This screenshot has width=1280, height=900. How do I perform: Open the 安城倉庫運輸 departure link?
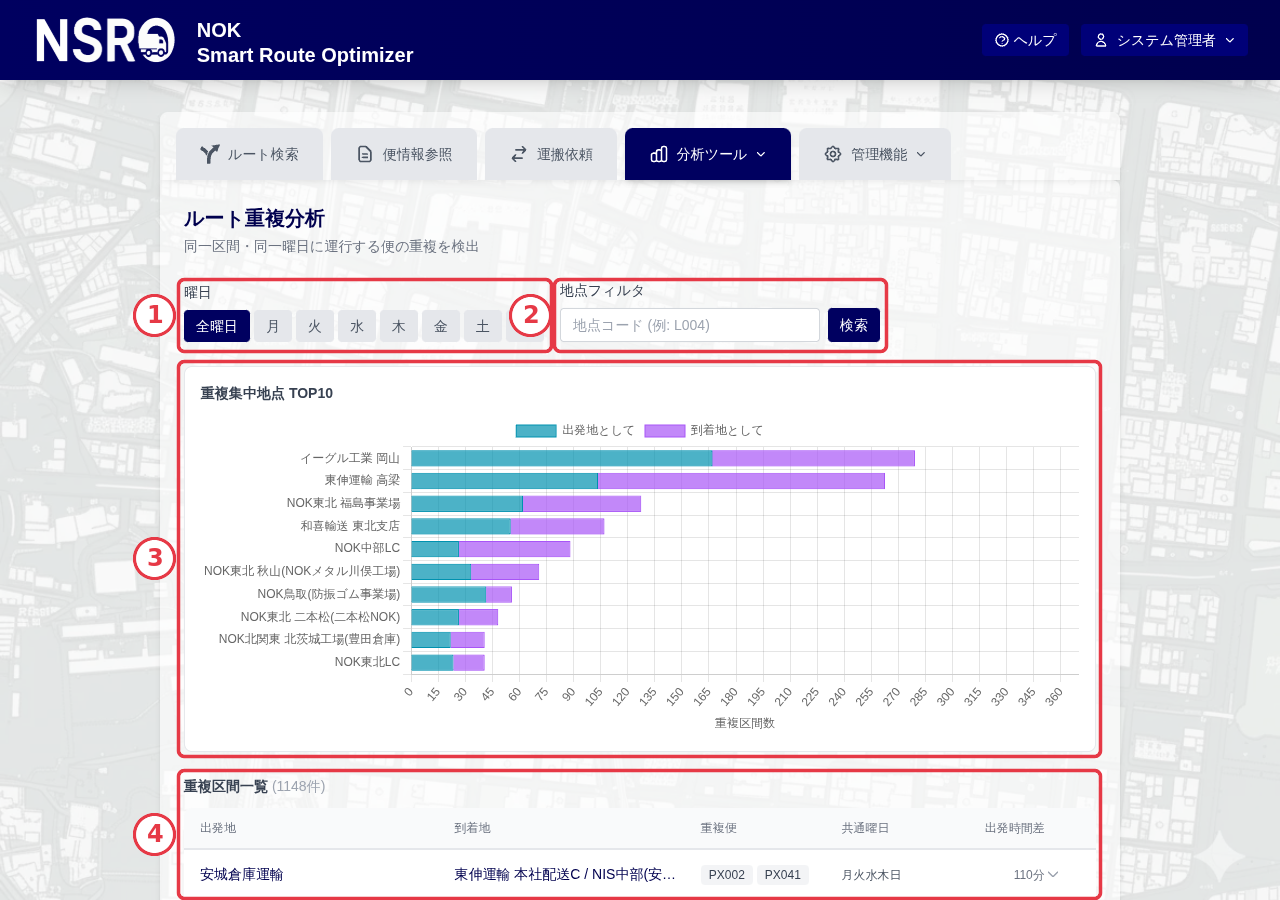(x=241, y=874)
